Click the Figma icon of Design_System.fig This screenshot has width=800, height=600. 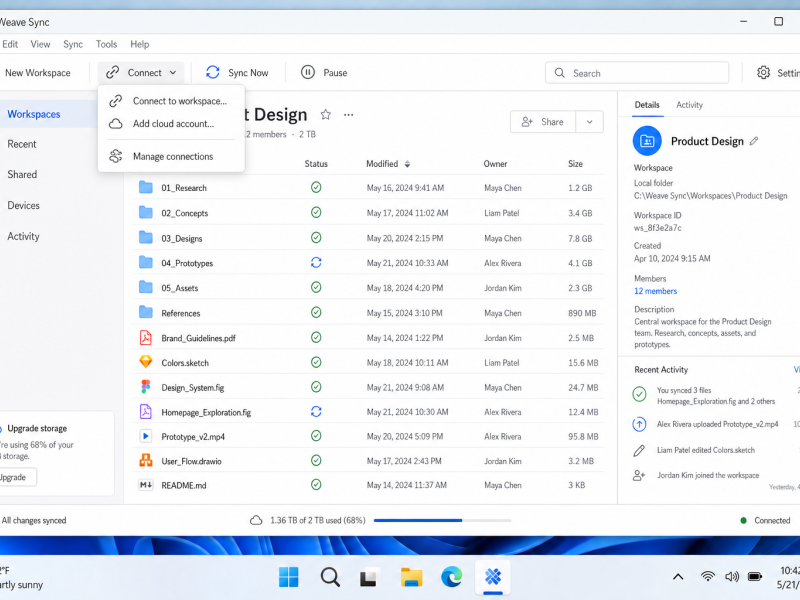tap(146, 387)
